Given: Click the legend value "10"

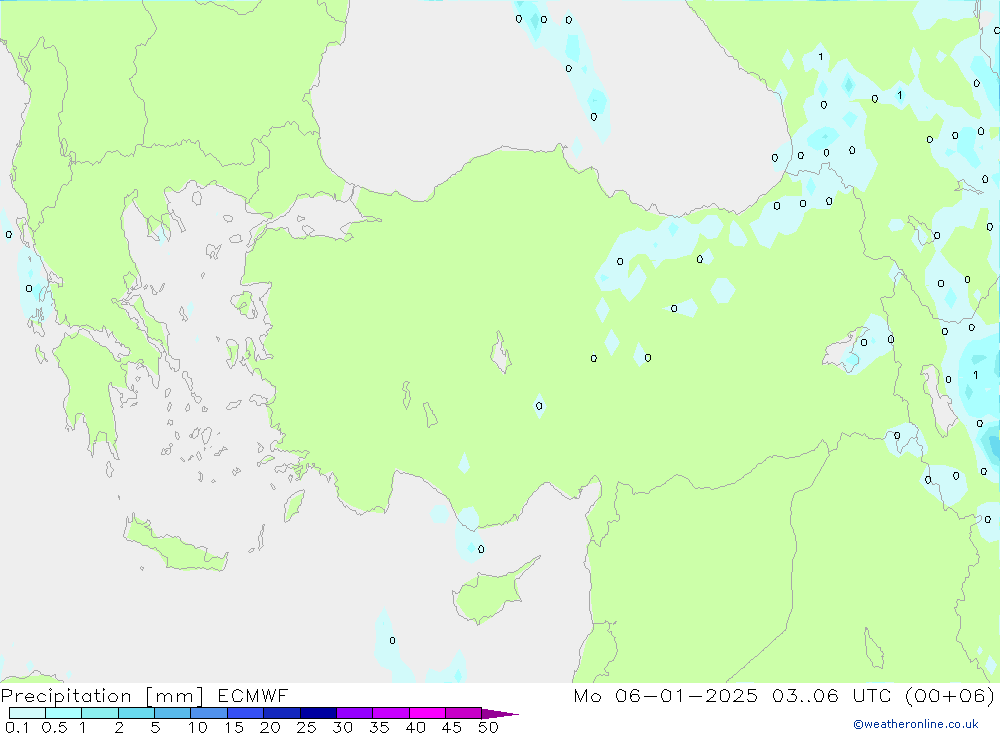Looking at the screenshot, I should point(197,727).
